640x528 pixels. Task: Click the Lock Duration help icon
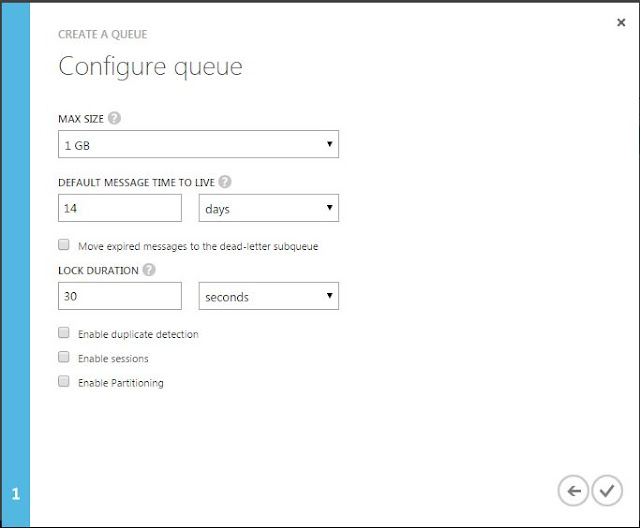[x=149, y=270]
